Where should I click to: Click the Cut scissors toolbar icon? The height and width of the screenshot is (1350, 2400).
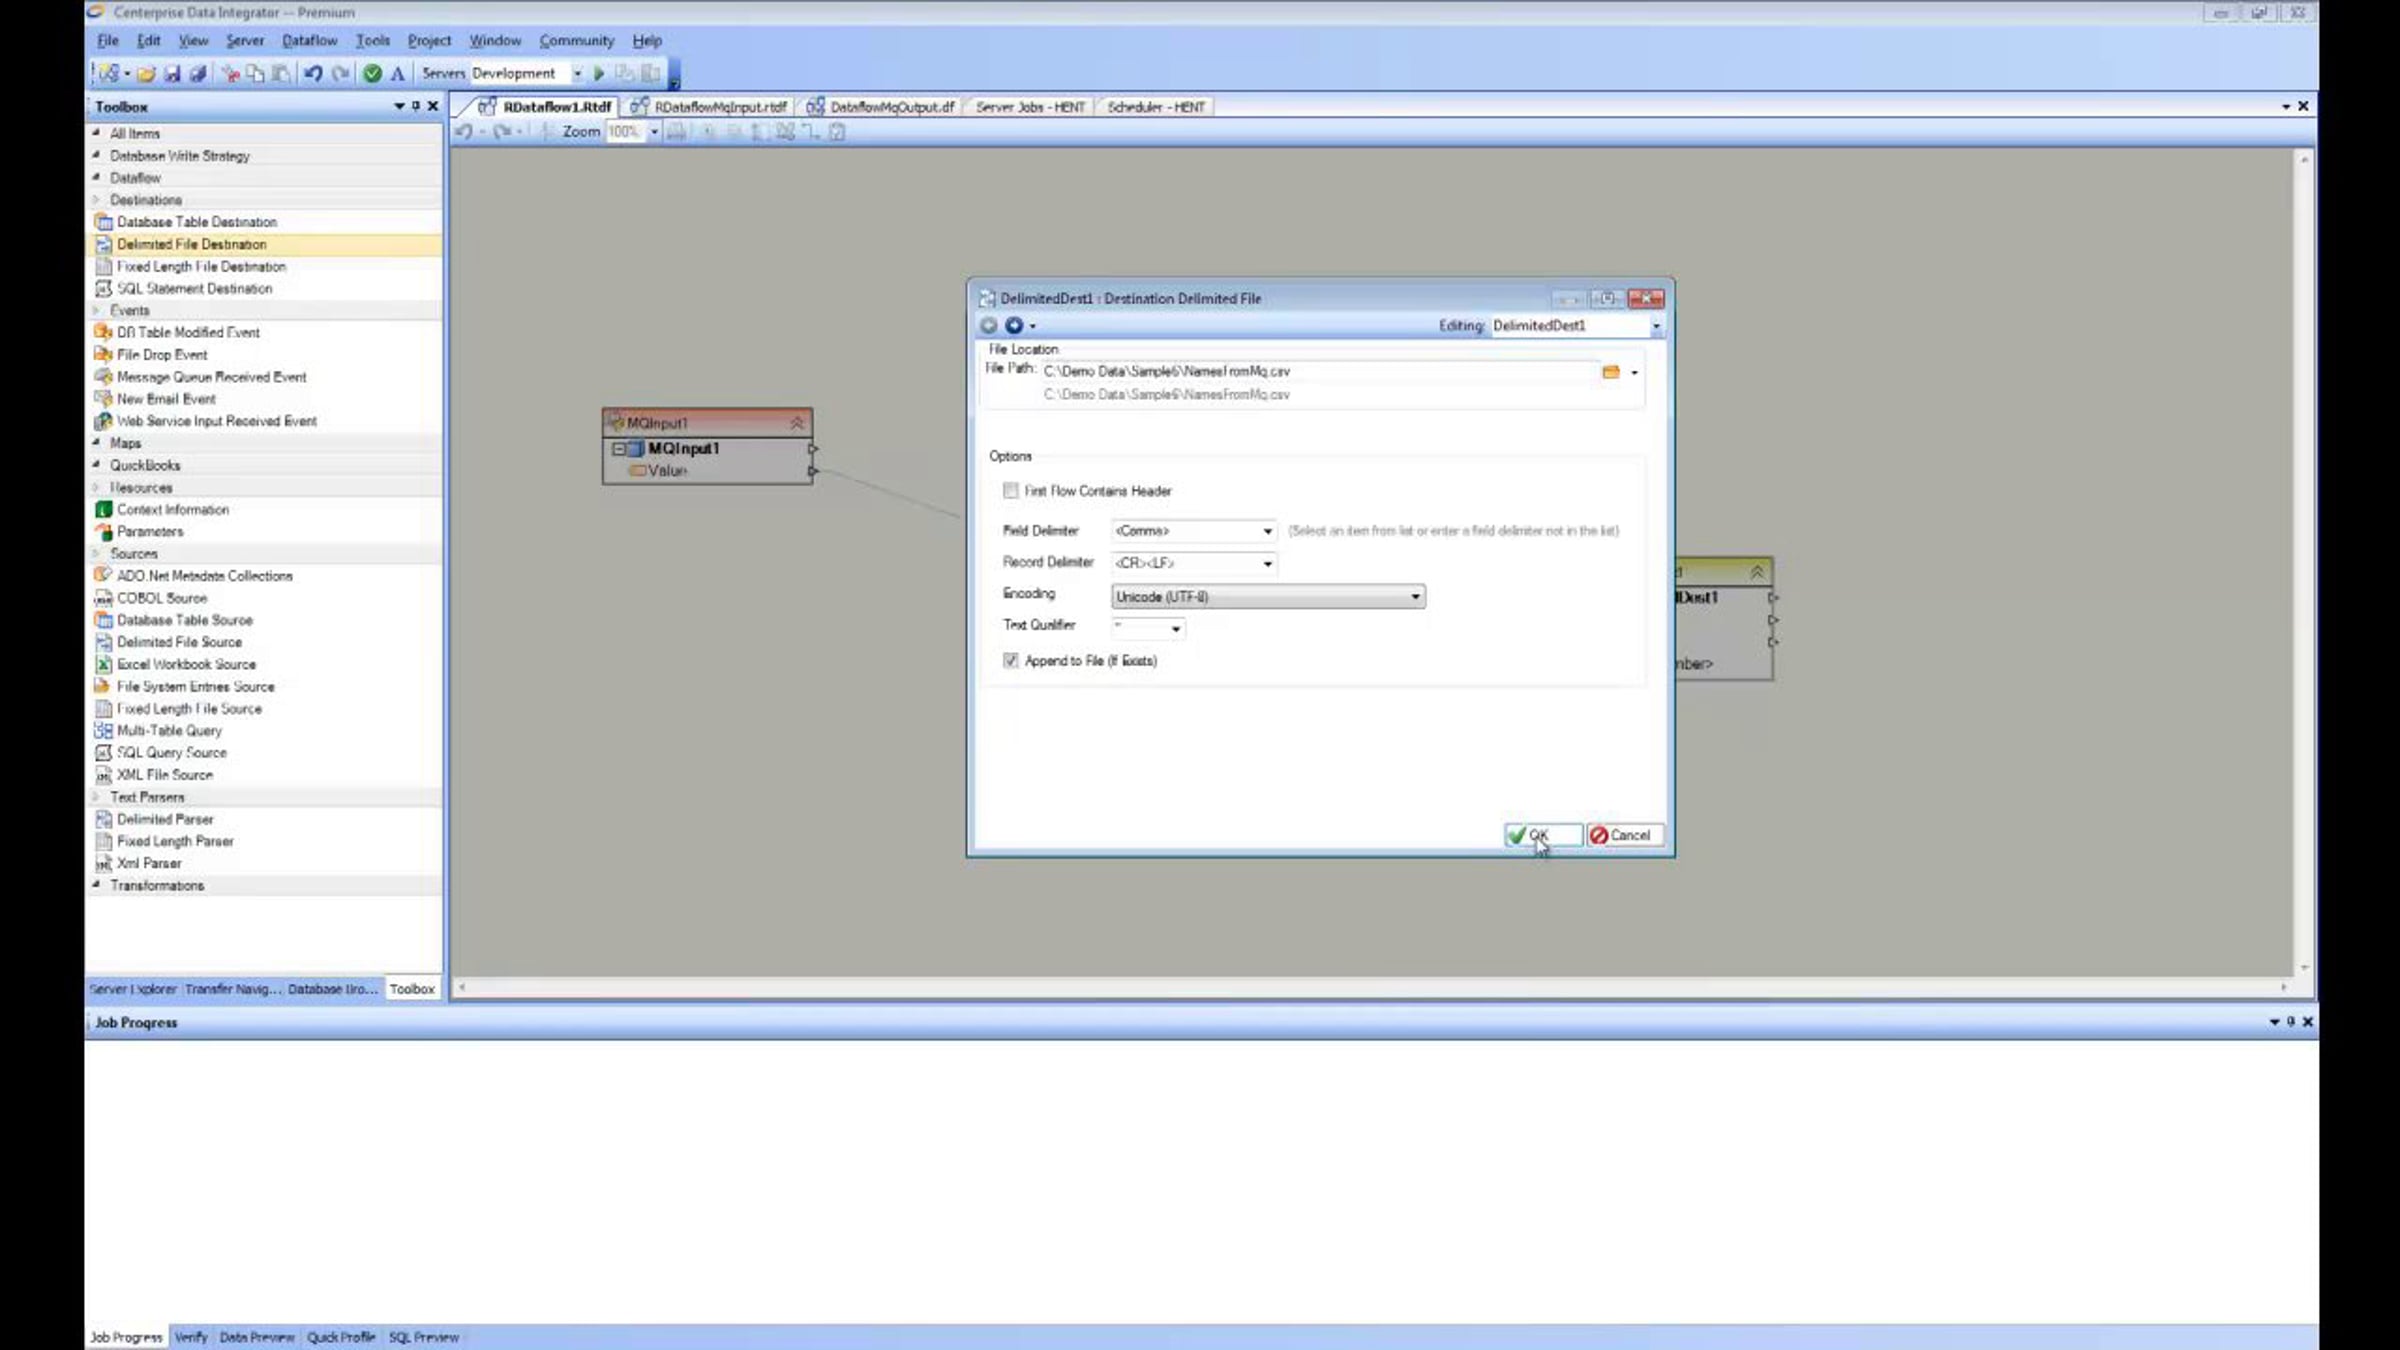231,73
